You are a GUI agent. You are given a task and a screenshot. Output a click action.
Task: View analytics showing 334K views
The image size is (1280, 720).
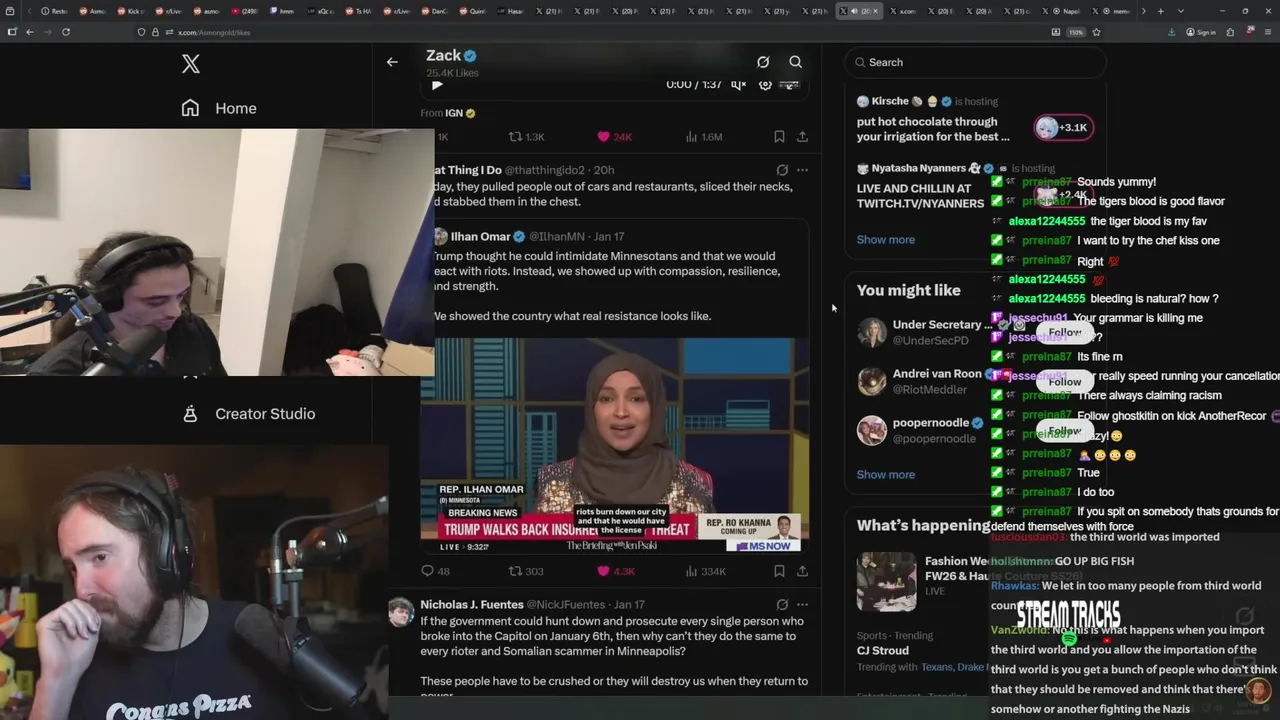706,572
